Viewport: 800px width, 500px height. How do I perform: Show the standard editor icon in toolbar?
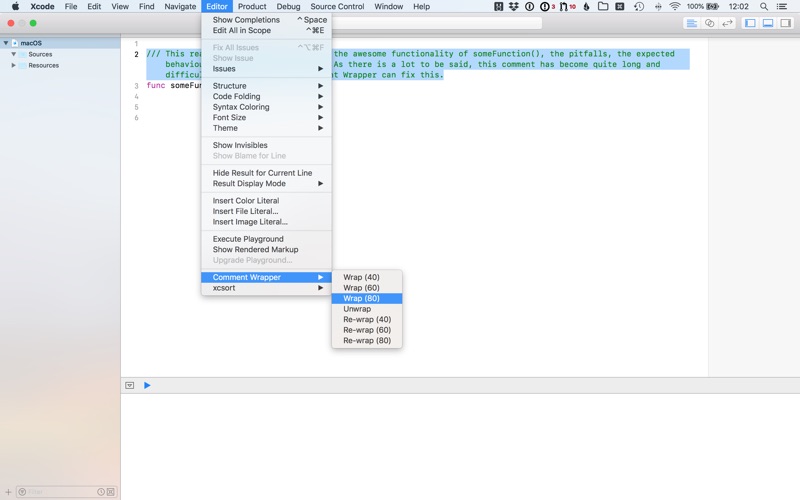click(691, 23)
